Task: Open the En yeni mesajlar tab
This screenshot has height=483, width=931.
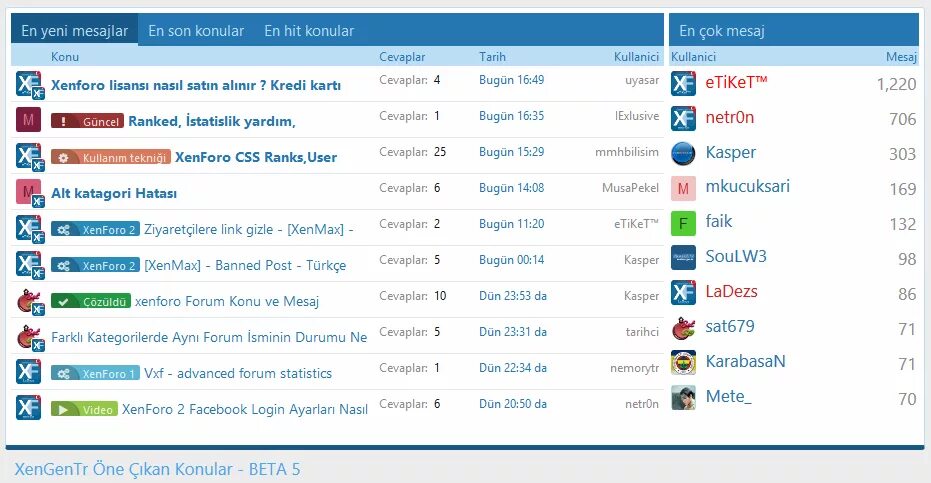Action: tap(74, 31)
